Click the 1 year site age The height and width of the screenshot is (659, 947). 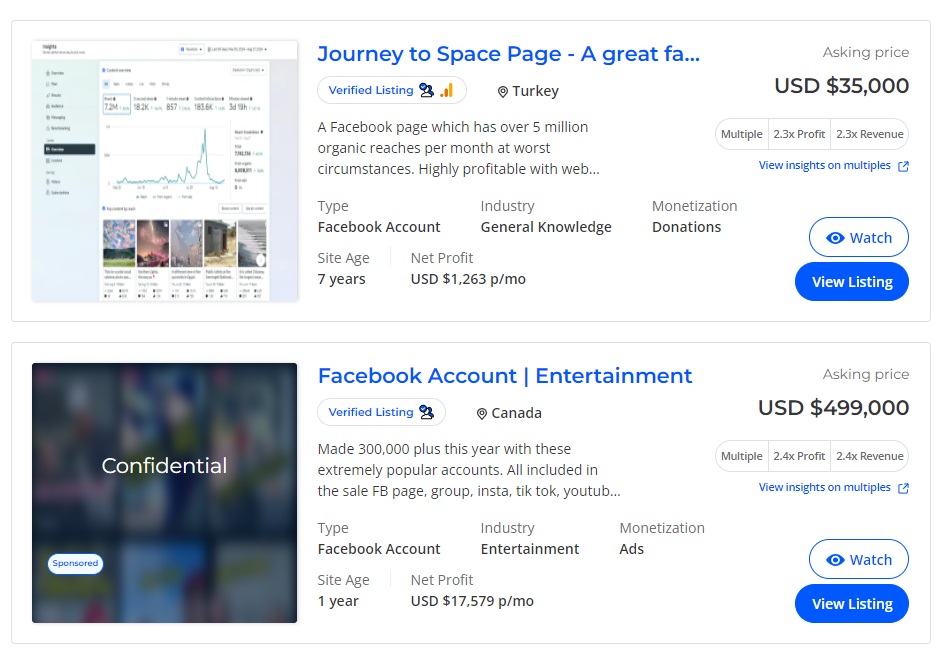[338, 601]
